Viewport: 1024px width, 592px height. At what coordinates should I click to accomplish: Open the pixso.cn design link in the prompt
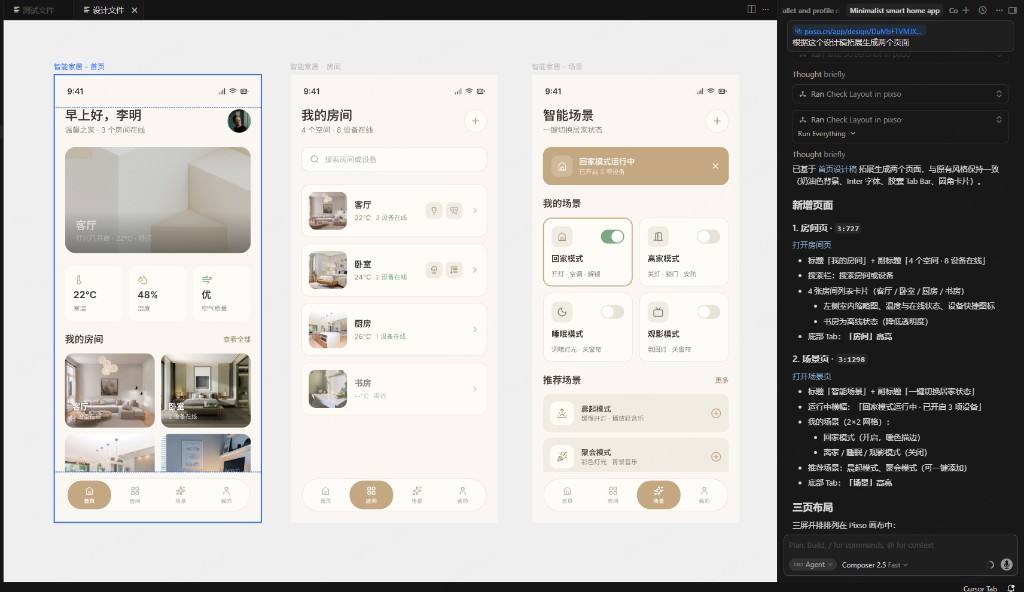click(858, 31)
